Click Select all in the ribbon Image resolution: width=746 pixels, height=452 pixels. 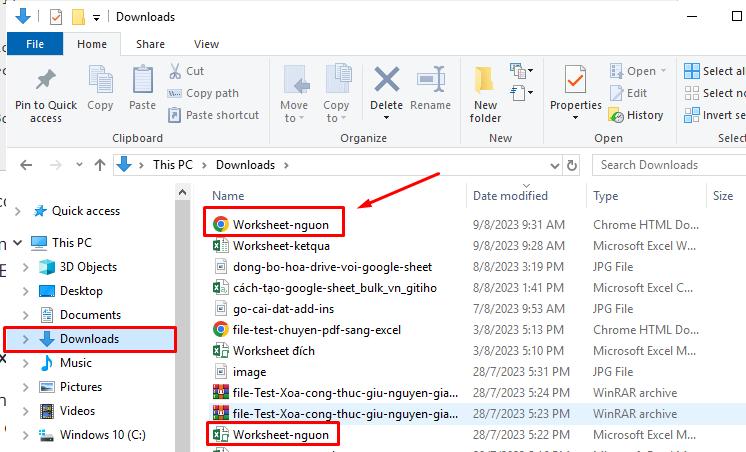(x=714, y=71)
